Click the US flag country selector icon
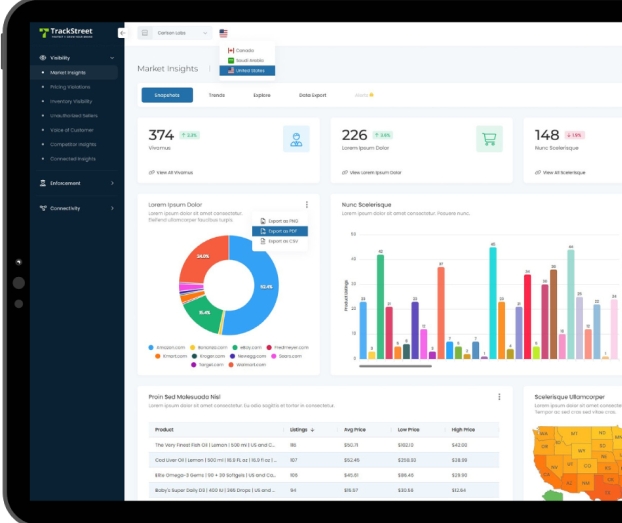622x523 pixels. click(223, 33)
